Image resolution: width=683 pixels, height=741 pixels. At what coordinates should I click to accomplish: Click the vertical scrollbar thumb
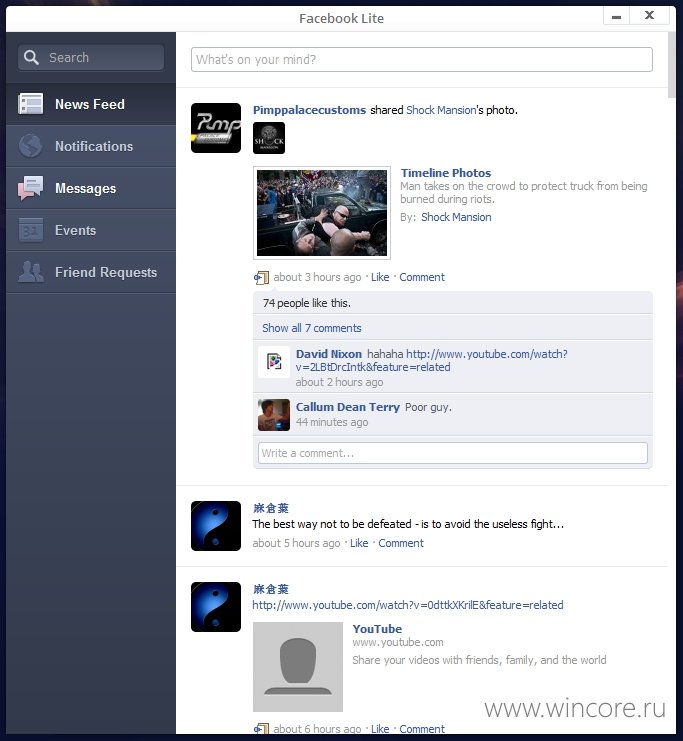pos(672,65)
